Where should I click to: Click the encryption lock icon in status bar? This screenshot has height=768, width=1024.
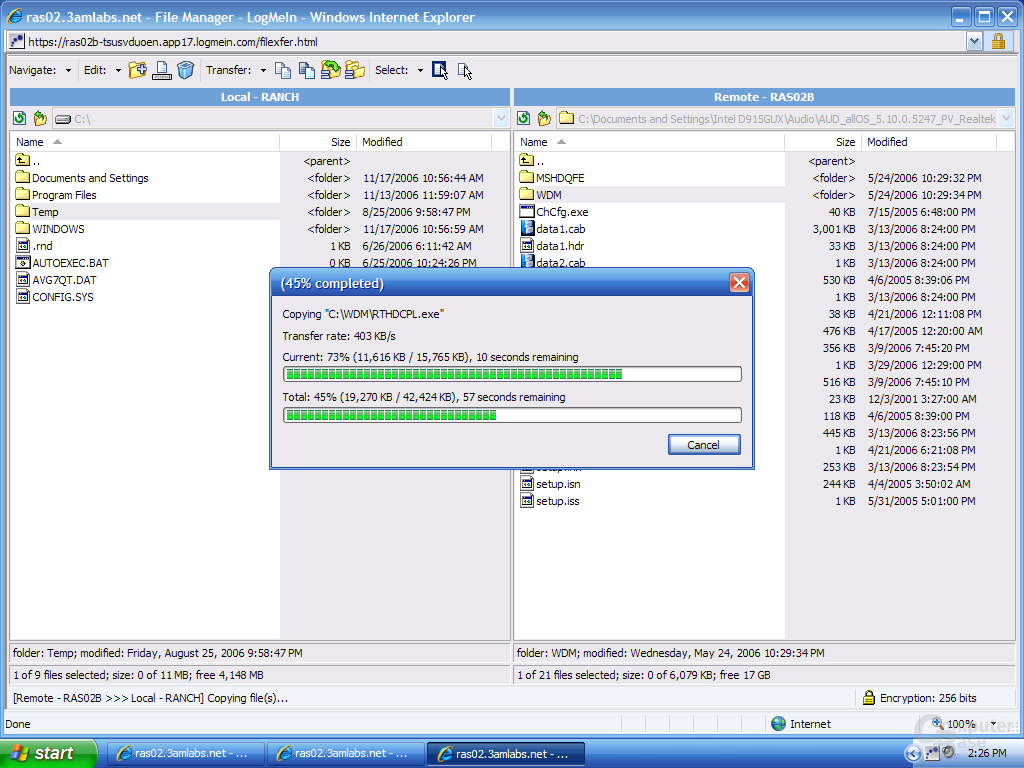tap(869, 697)
